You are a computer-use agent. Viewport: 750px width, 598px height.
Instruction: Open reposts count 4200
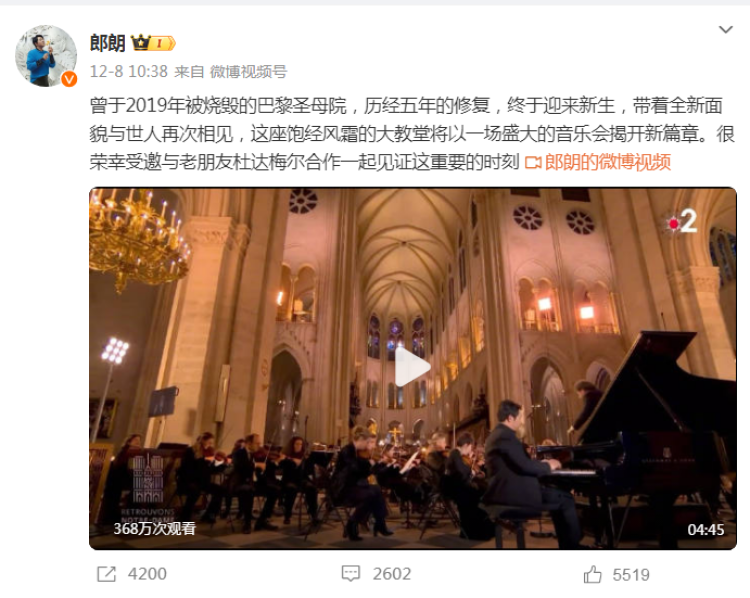[x=147, y=574]
